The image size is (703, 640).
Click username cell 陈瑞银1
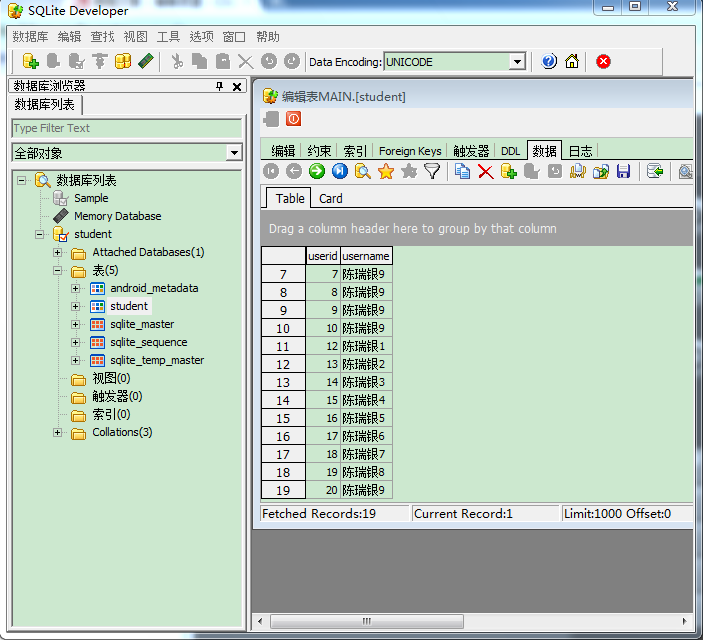[366, 346]
